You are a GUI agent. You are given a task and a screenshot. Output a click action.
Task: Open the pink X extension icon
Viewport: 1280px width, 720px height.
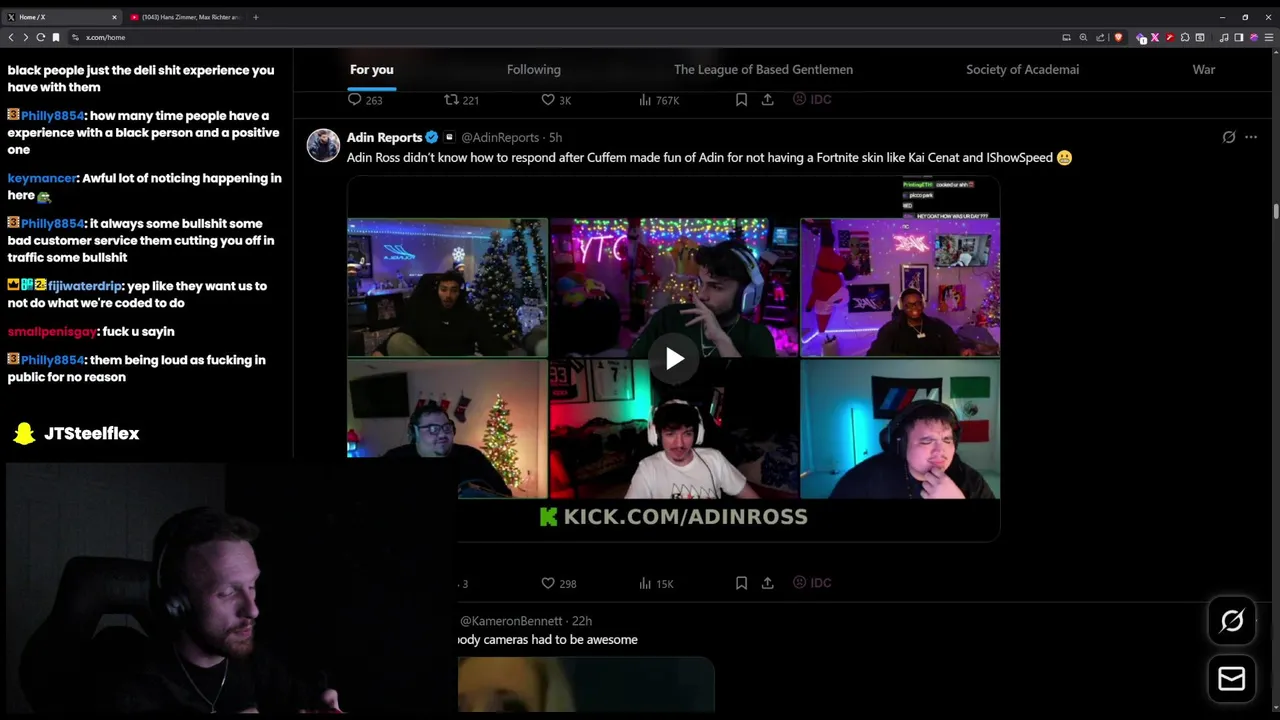pos(1154,37)
